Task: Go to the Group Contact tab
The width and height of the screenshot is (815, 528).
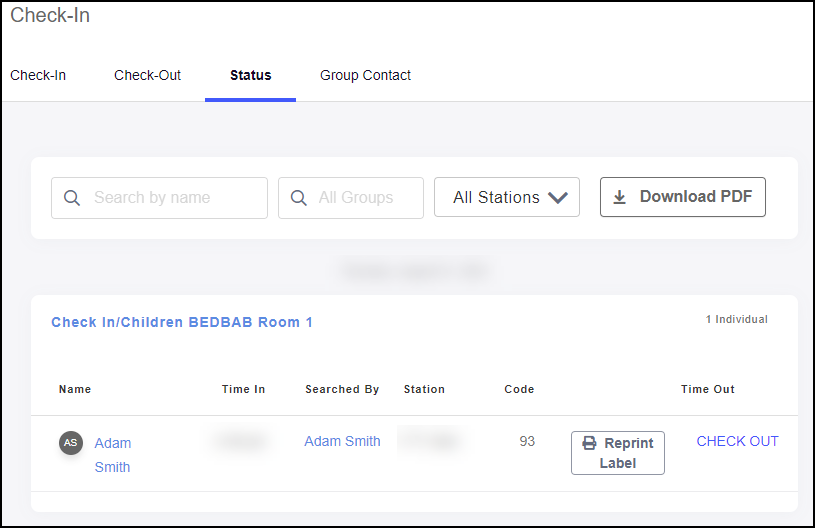Action: tap(365, 75)
